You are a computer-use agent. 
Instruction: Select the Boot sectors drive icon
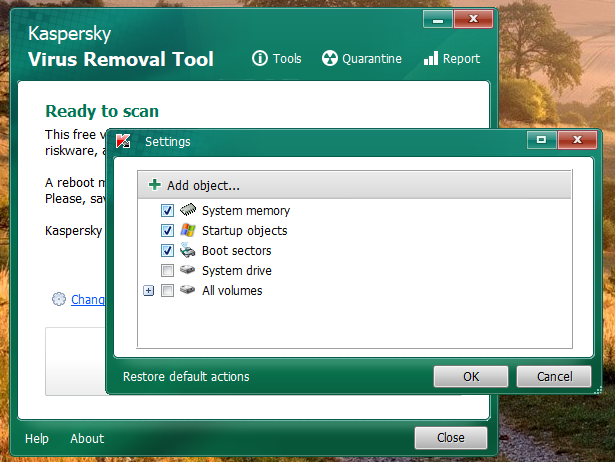click(x=188, y=251)
